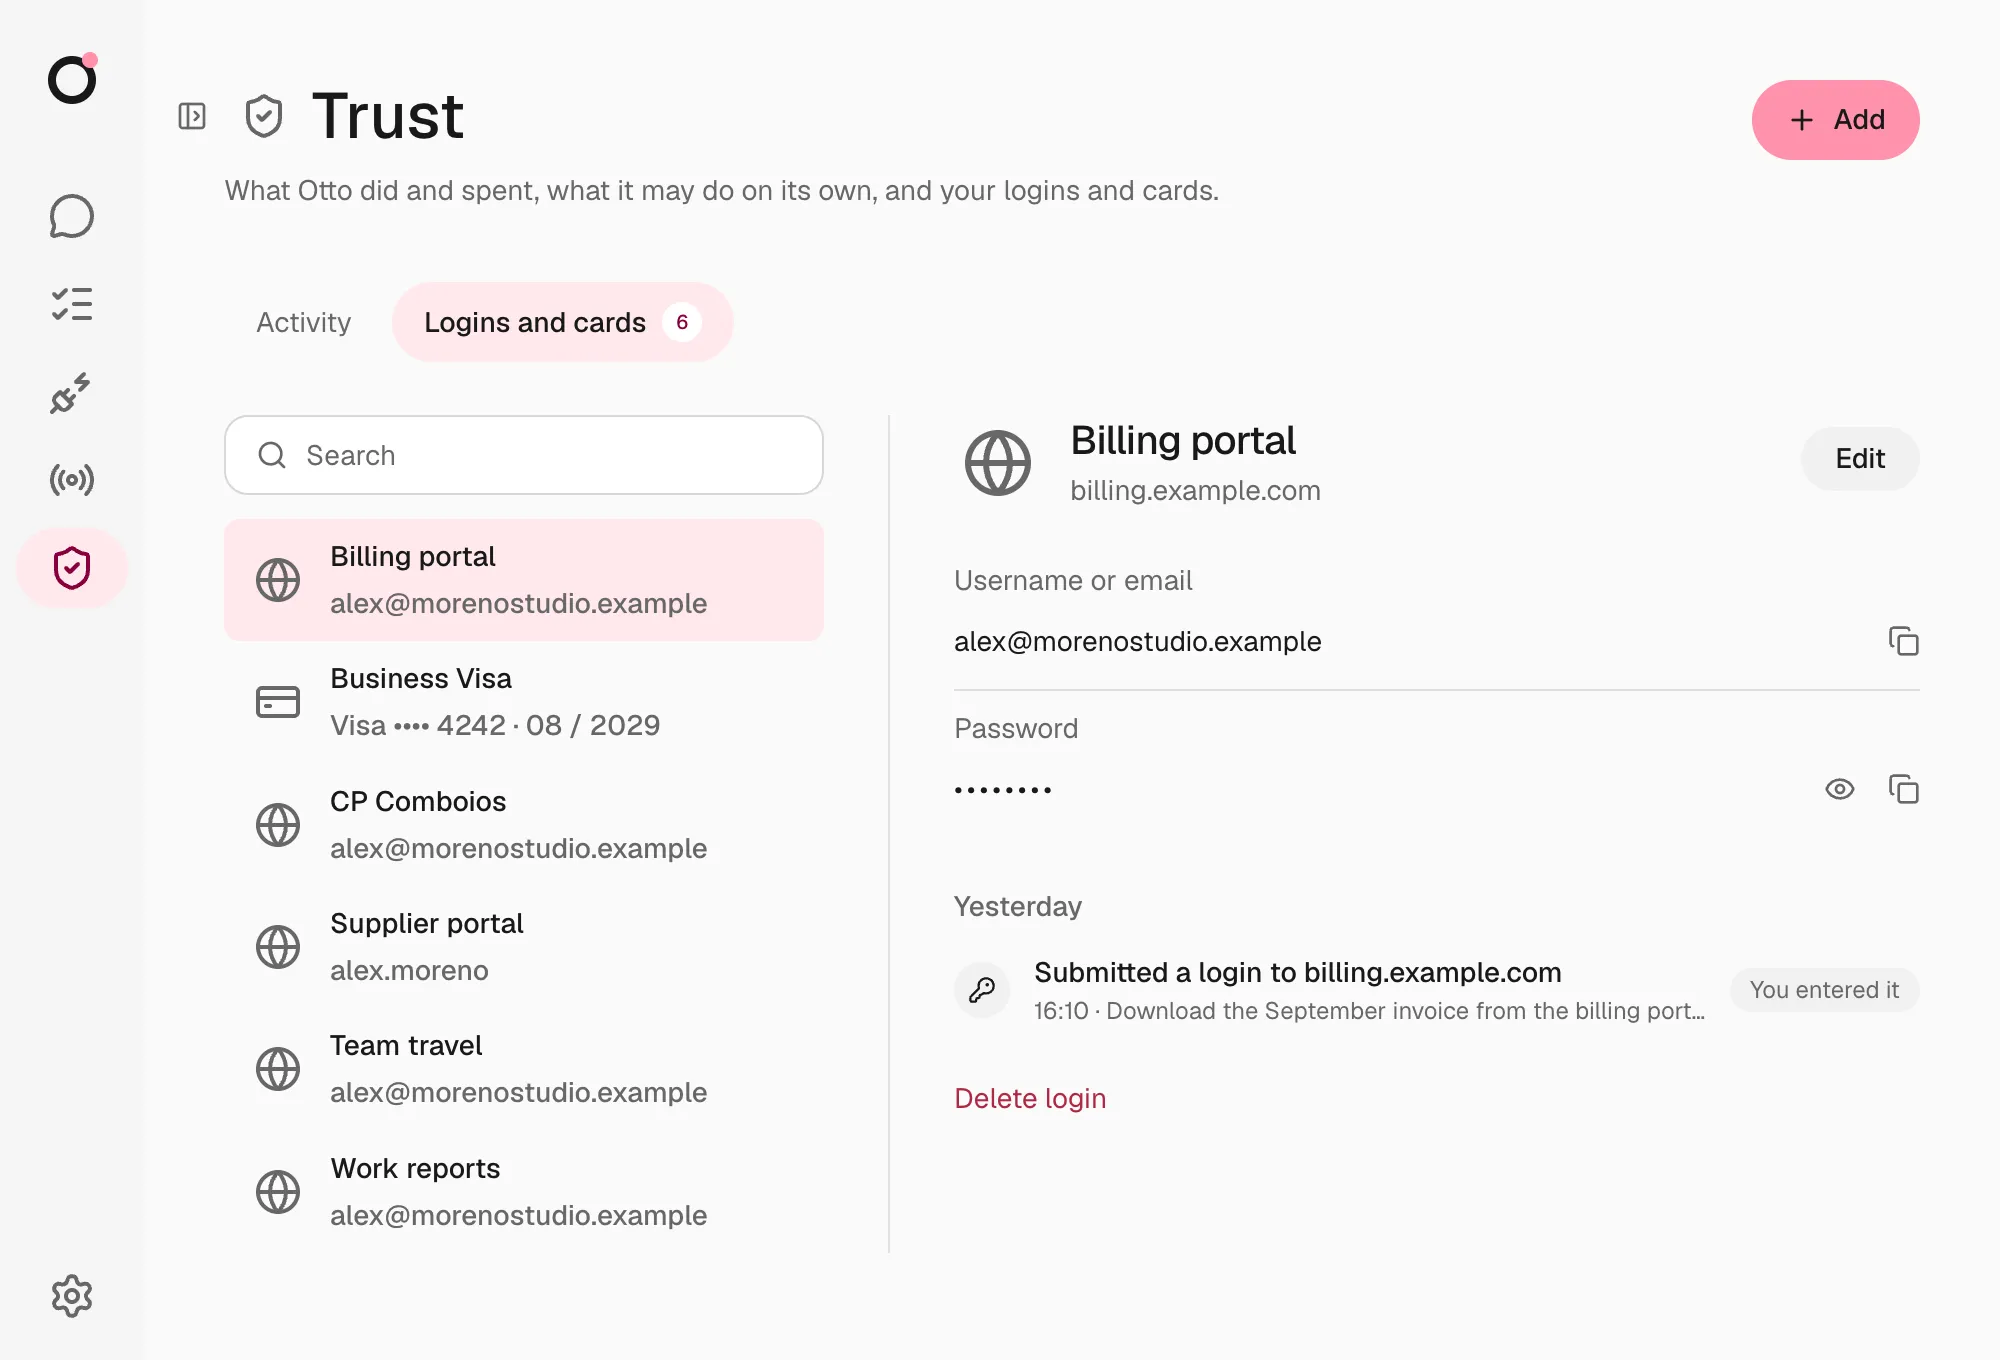Open the tasks checklist sidebar icon

click(72, 304)
